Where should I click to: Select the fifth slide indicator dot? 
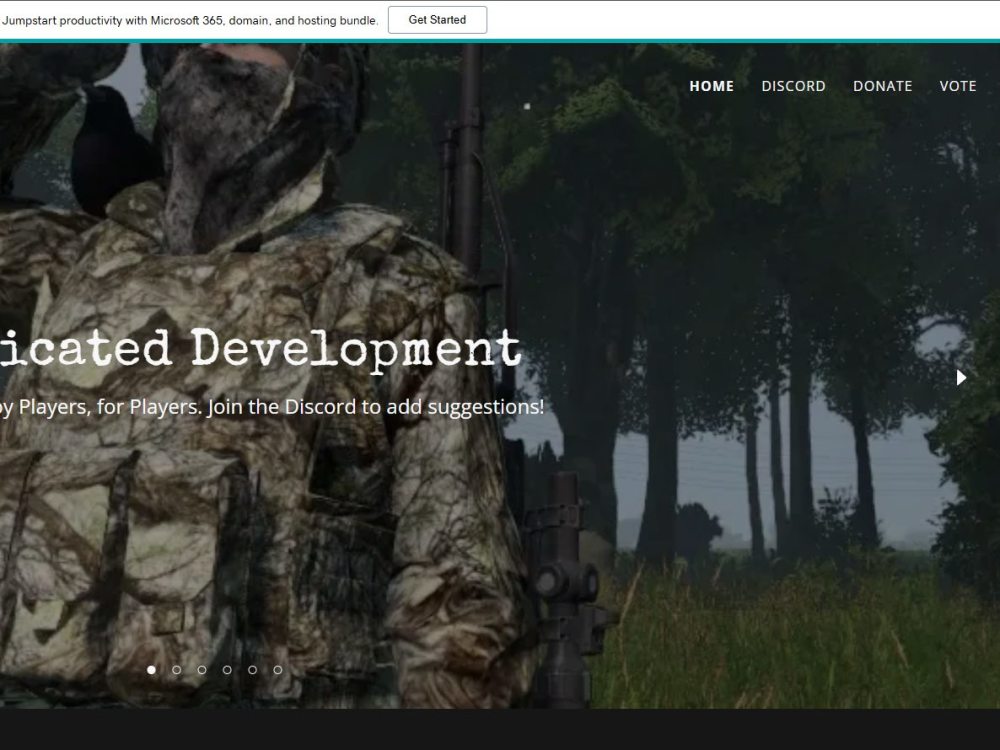[253, 670]
